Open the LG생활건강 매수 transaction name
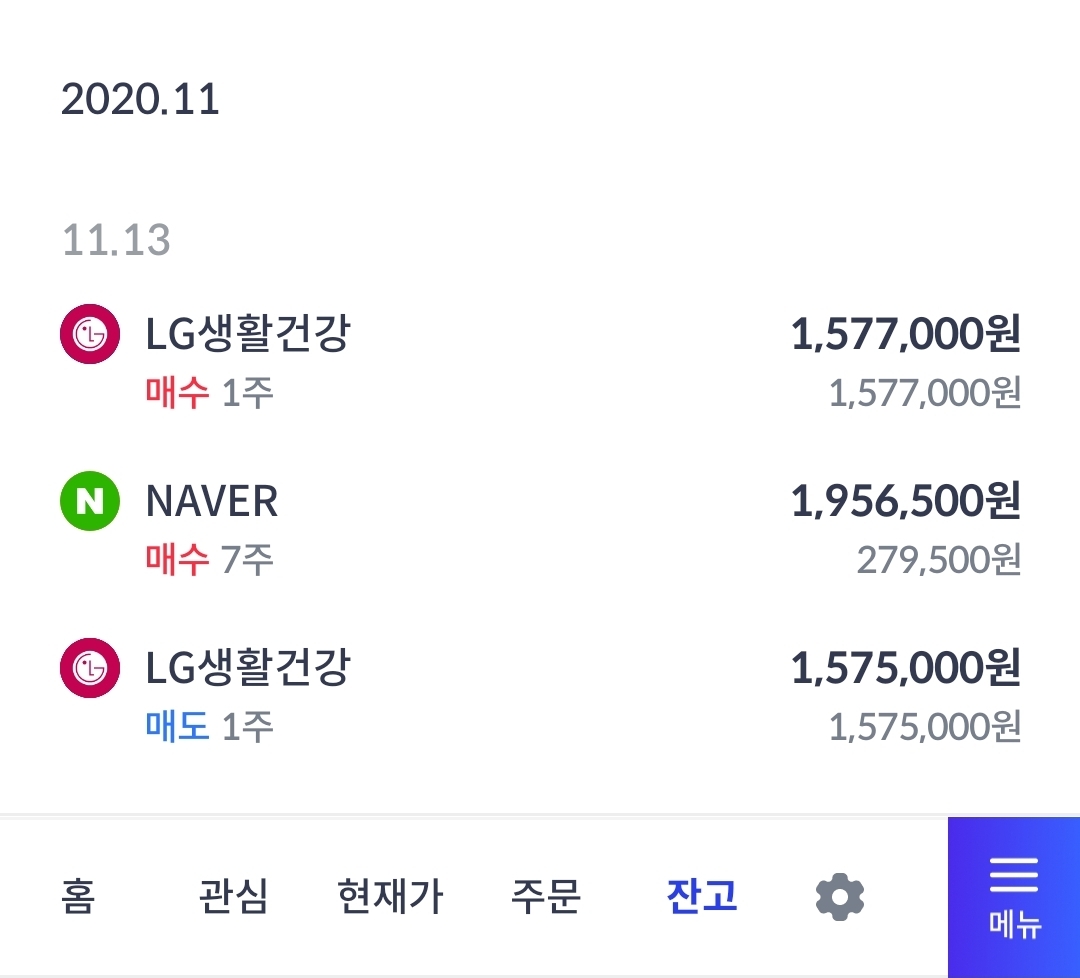The height and width of the screenshot is (978, 1080). point(248,334)
